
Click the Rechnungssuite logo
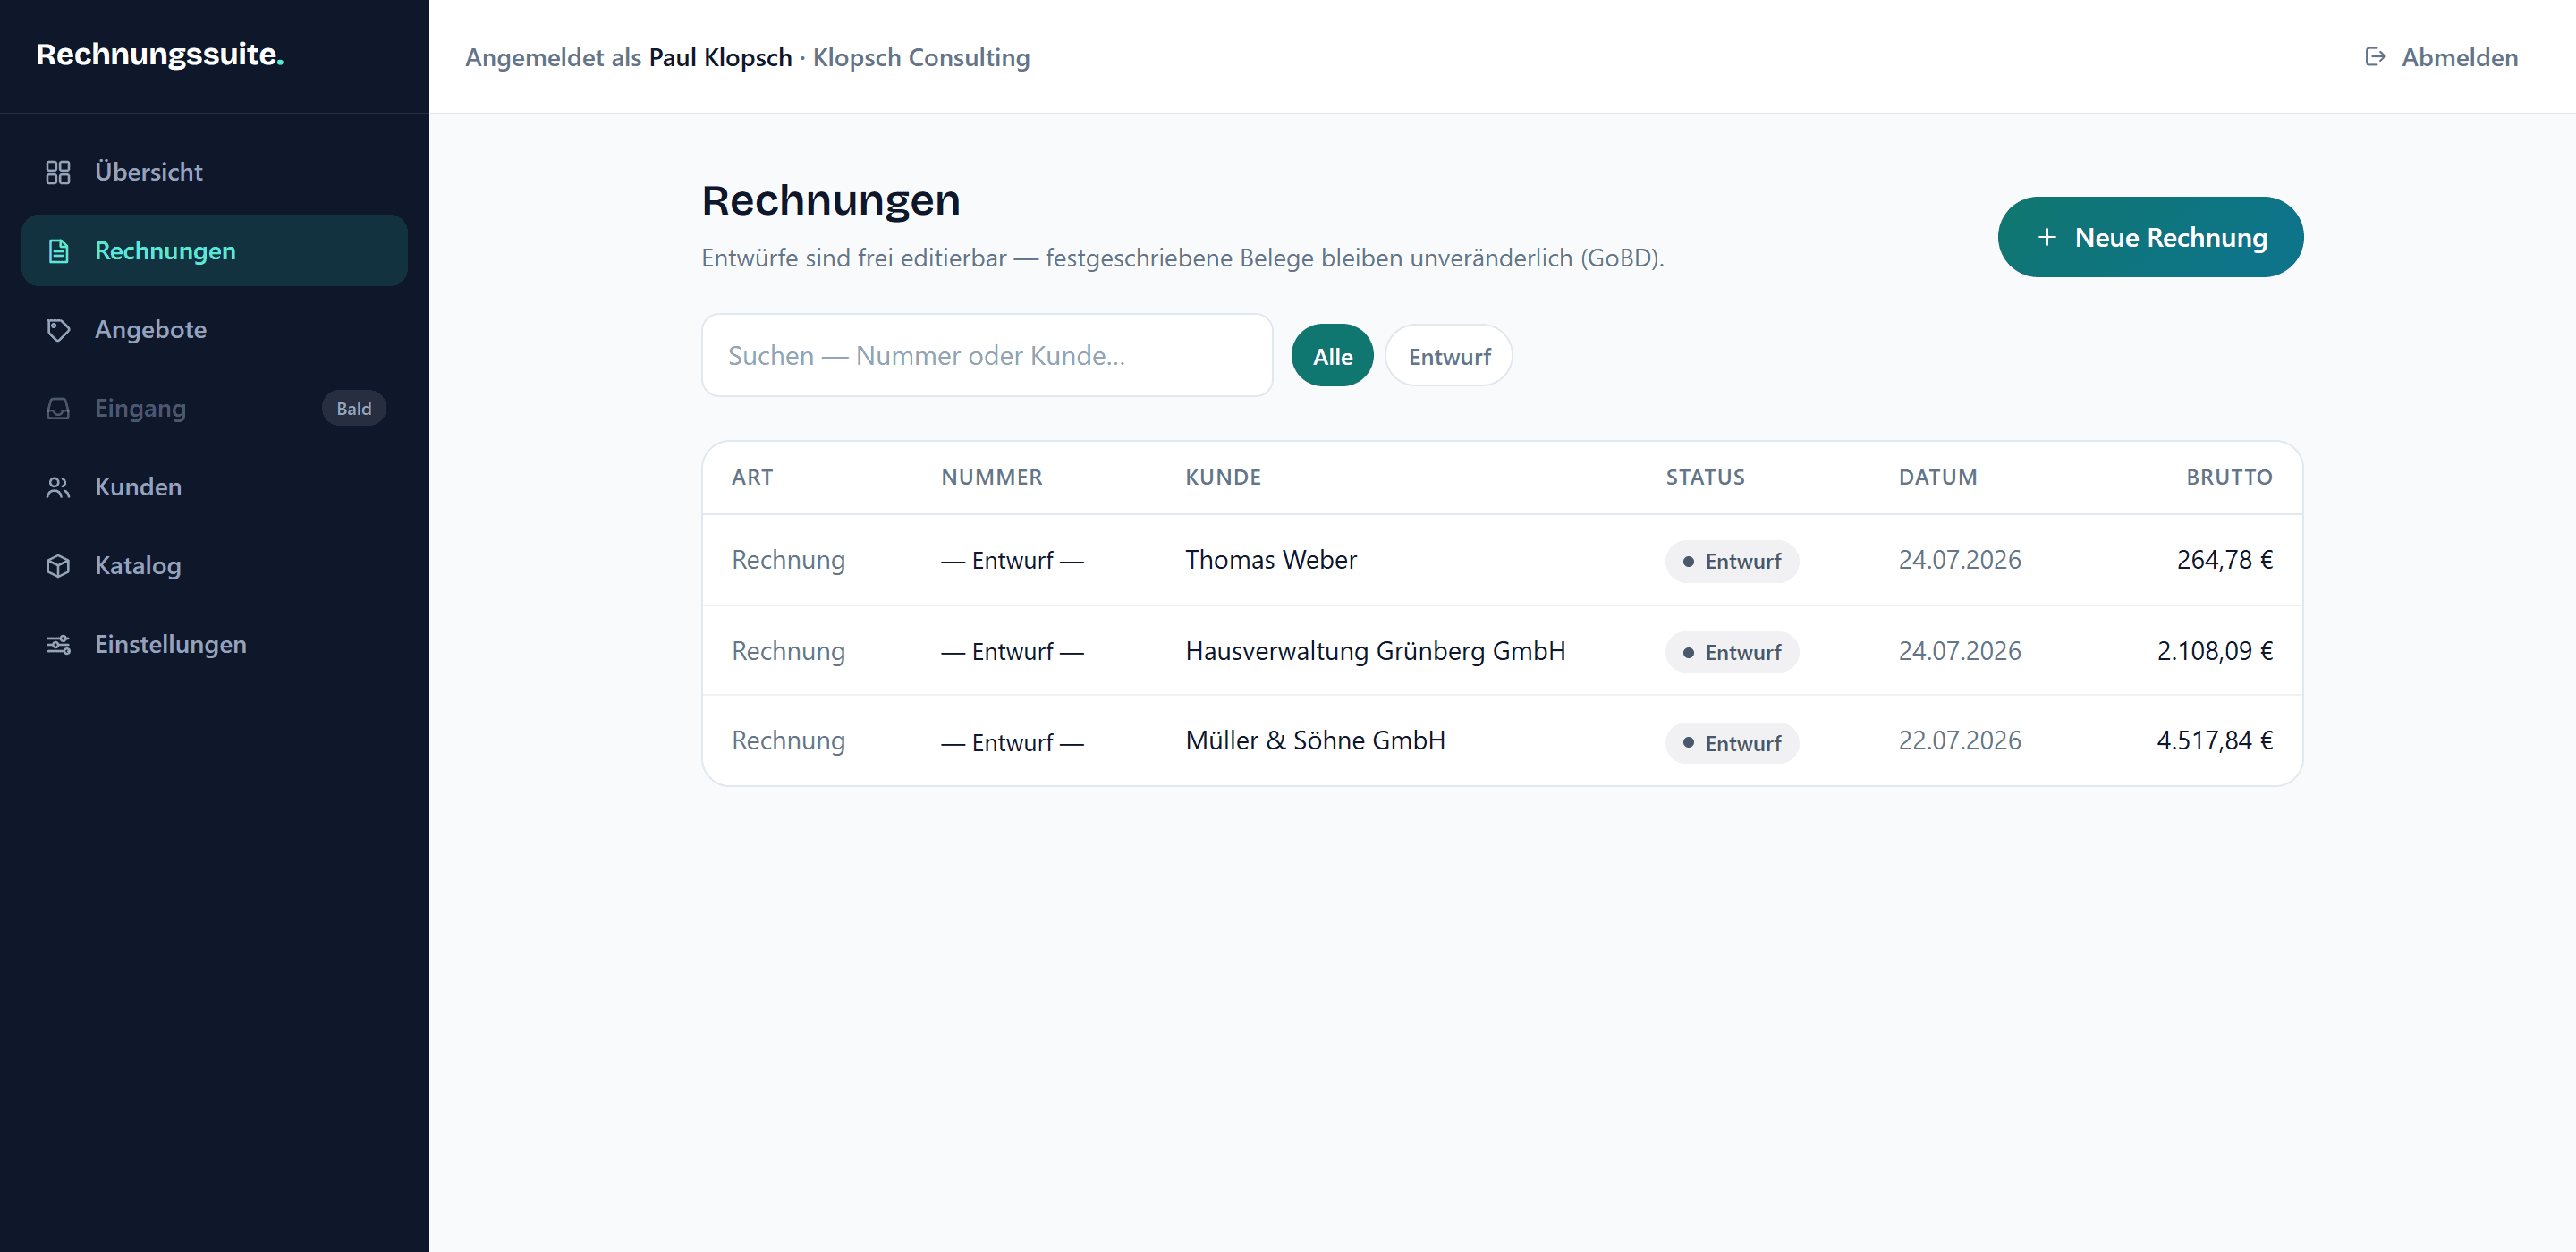(160, 54)
